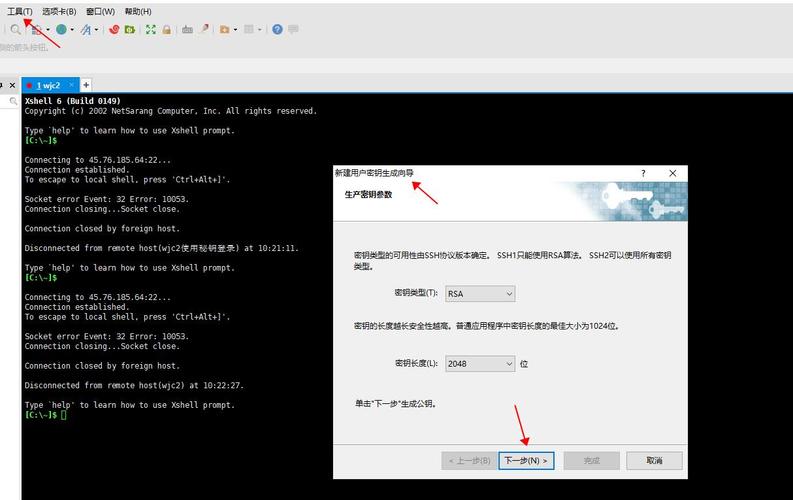Click the padlock lock-screen icon

coord(166,29)
